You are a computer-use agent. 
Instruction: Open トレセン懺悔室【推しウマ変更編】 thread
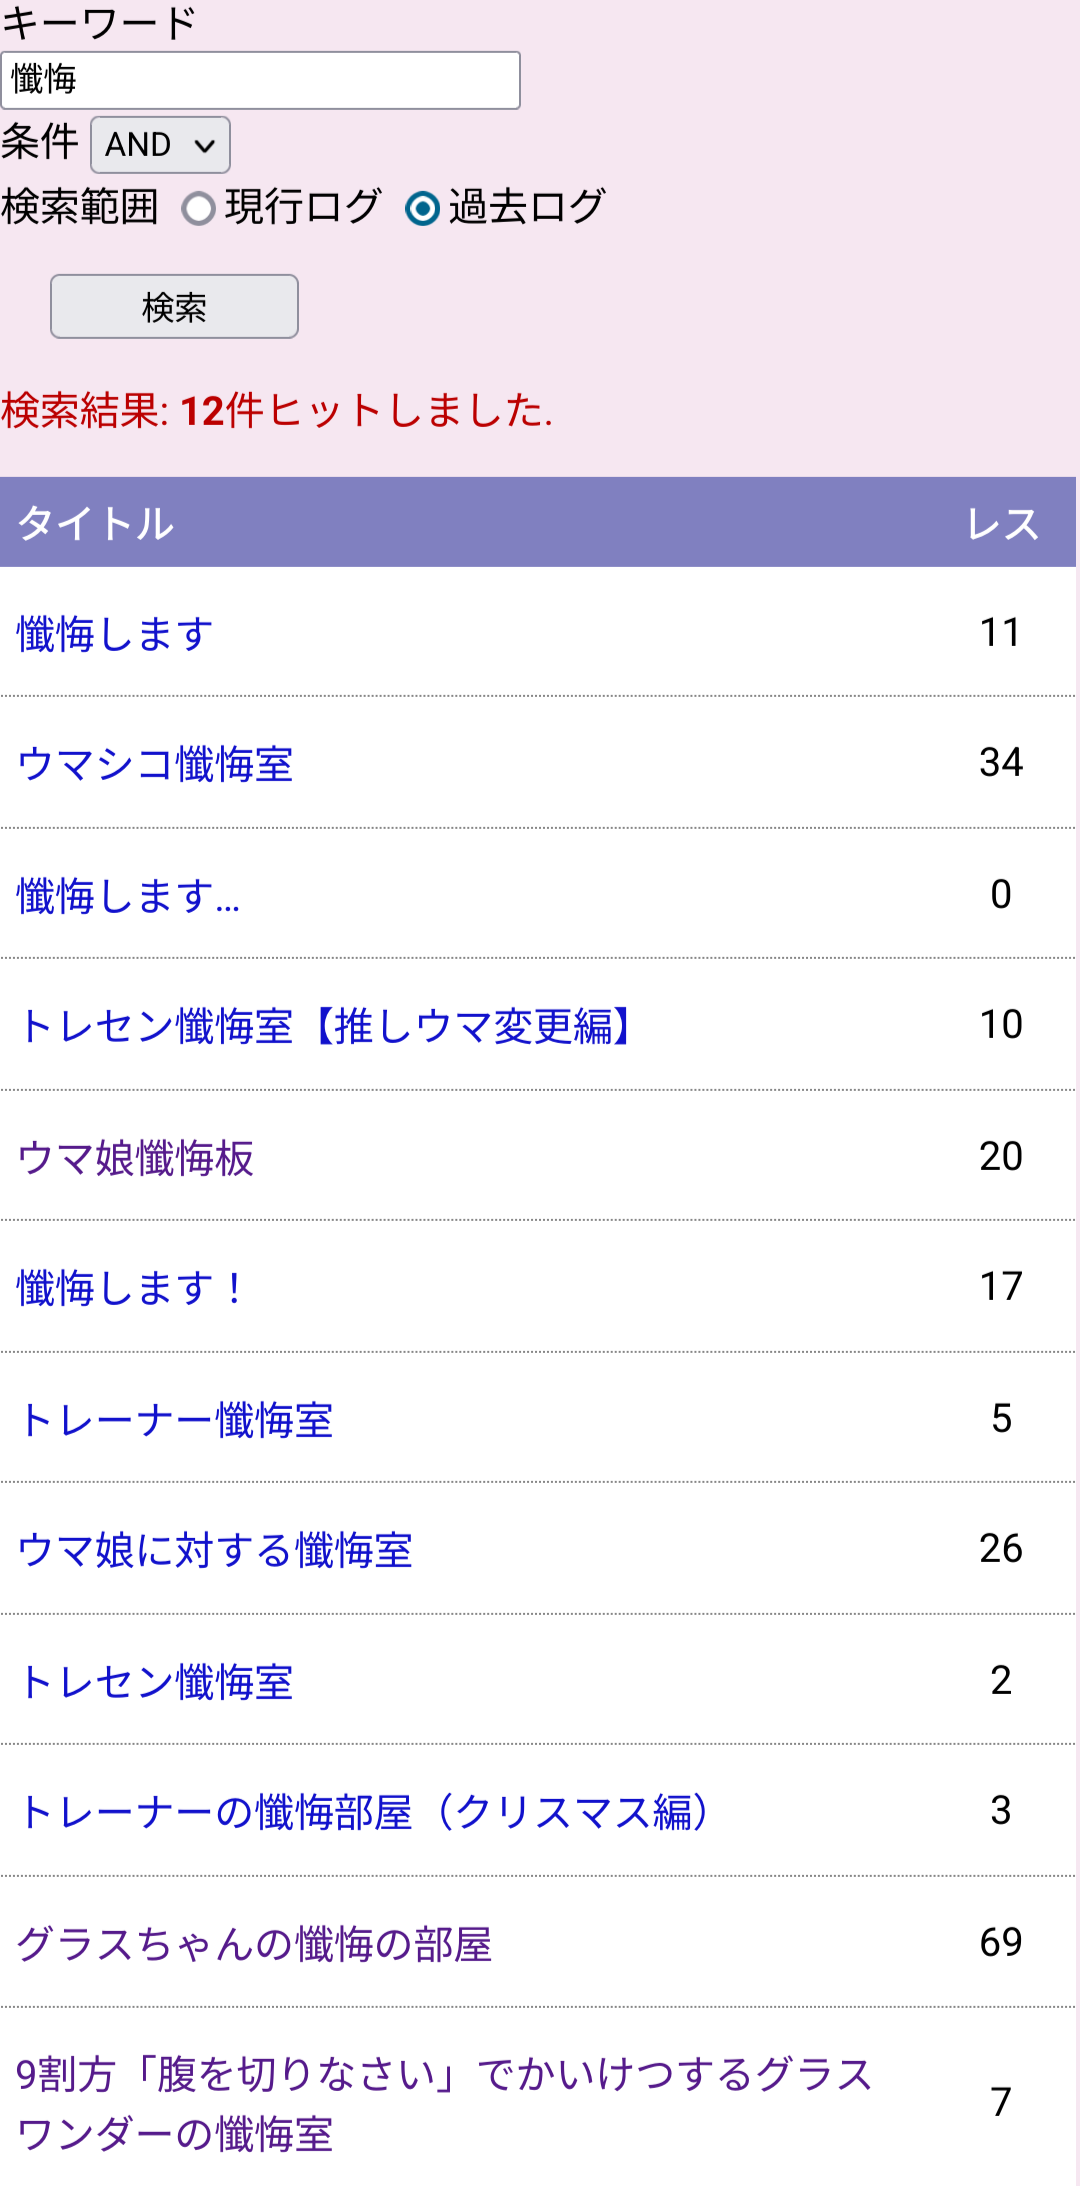327,1026
